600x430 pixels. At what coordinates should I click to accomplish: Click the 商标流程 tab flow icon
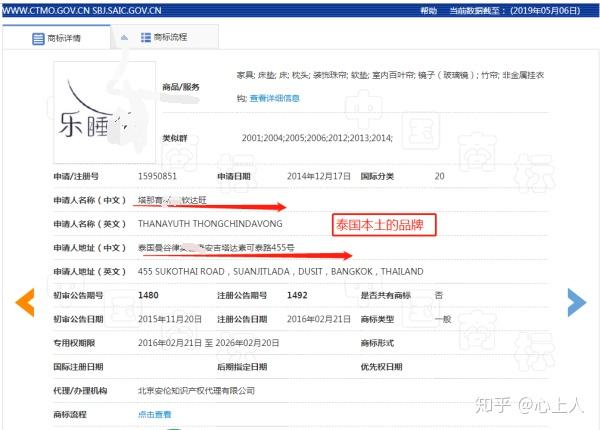(x=146, y=37)
